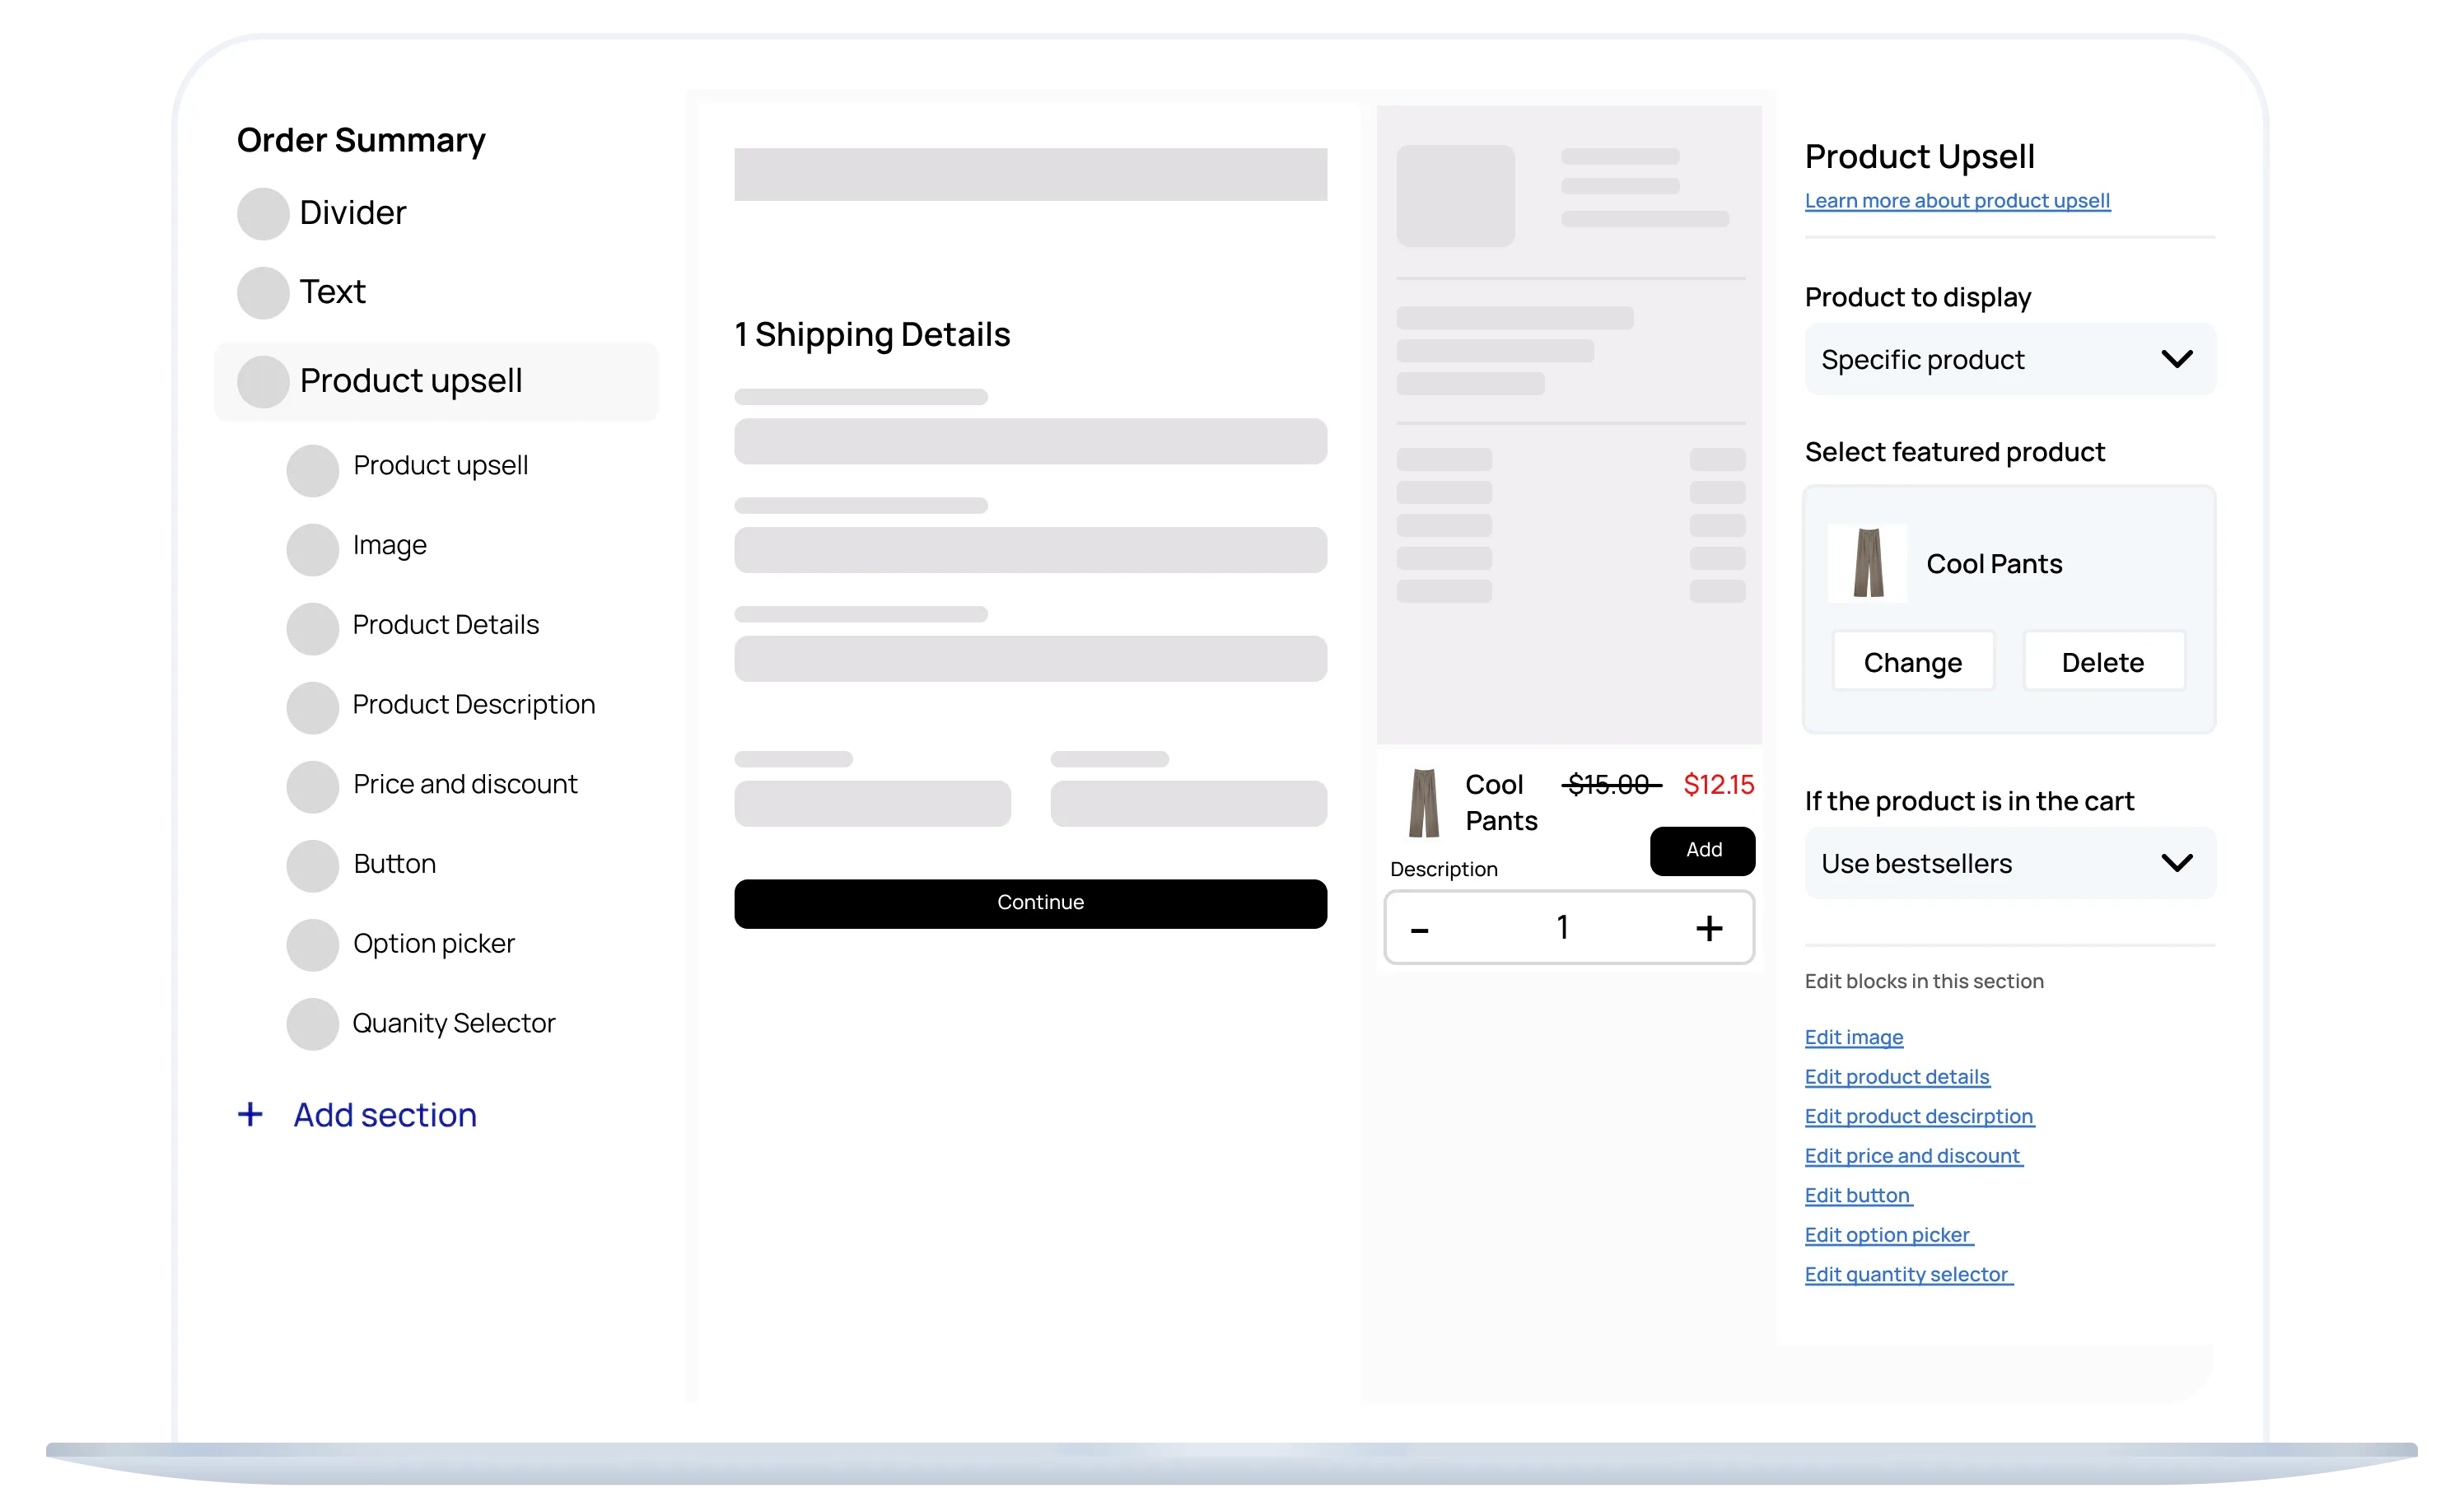Follow the Edit price and discount link

click(1912, 1156)
